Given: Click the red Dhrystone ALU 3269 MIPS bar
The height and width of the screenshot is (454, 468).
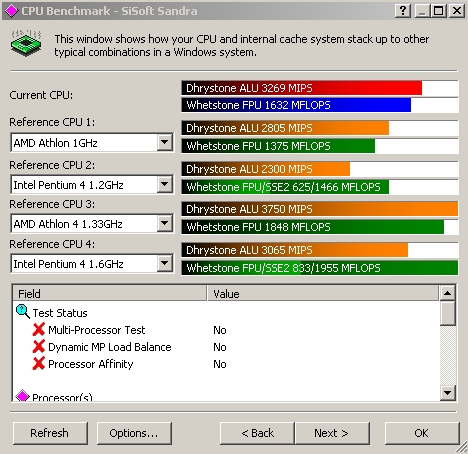Looking at the screenshot, I should tap(302, 88).
